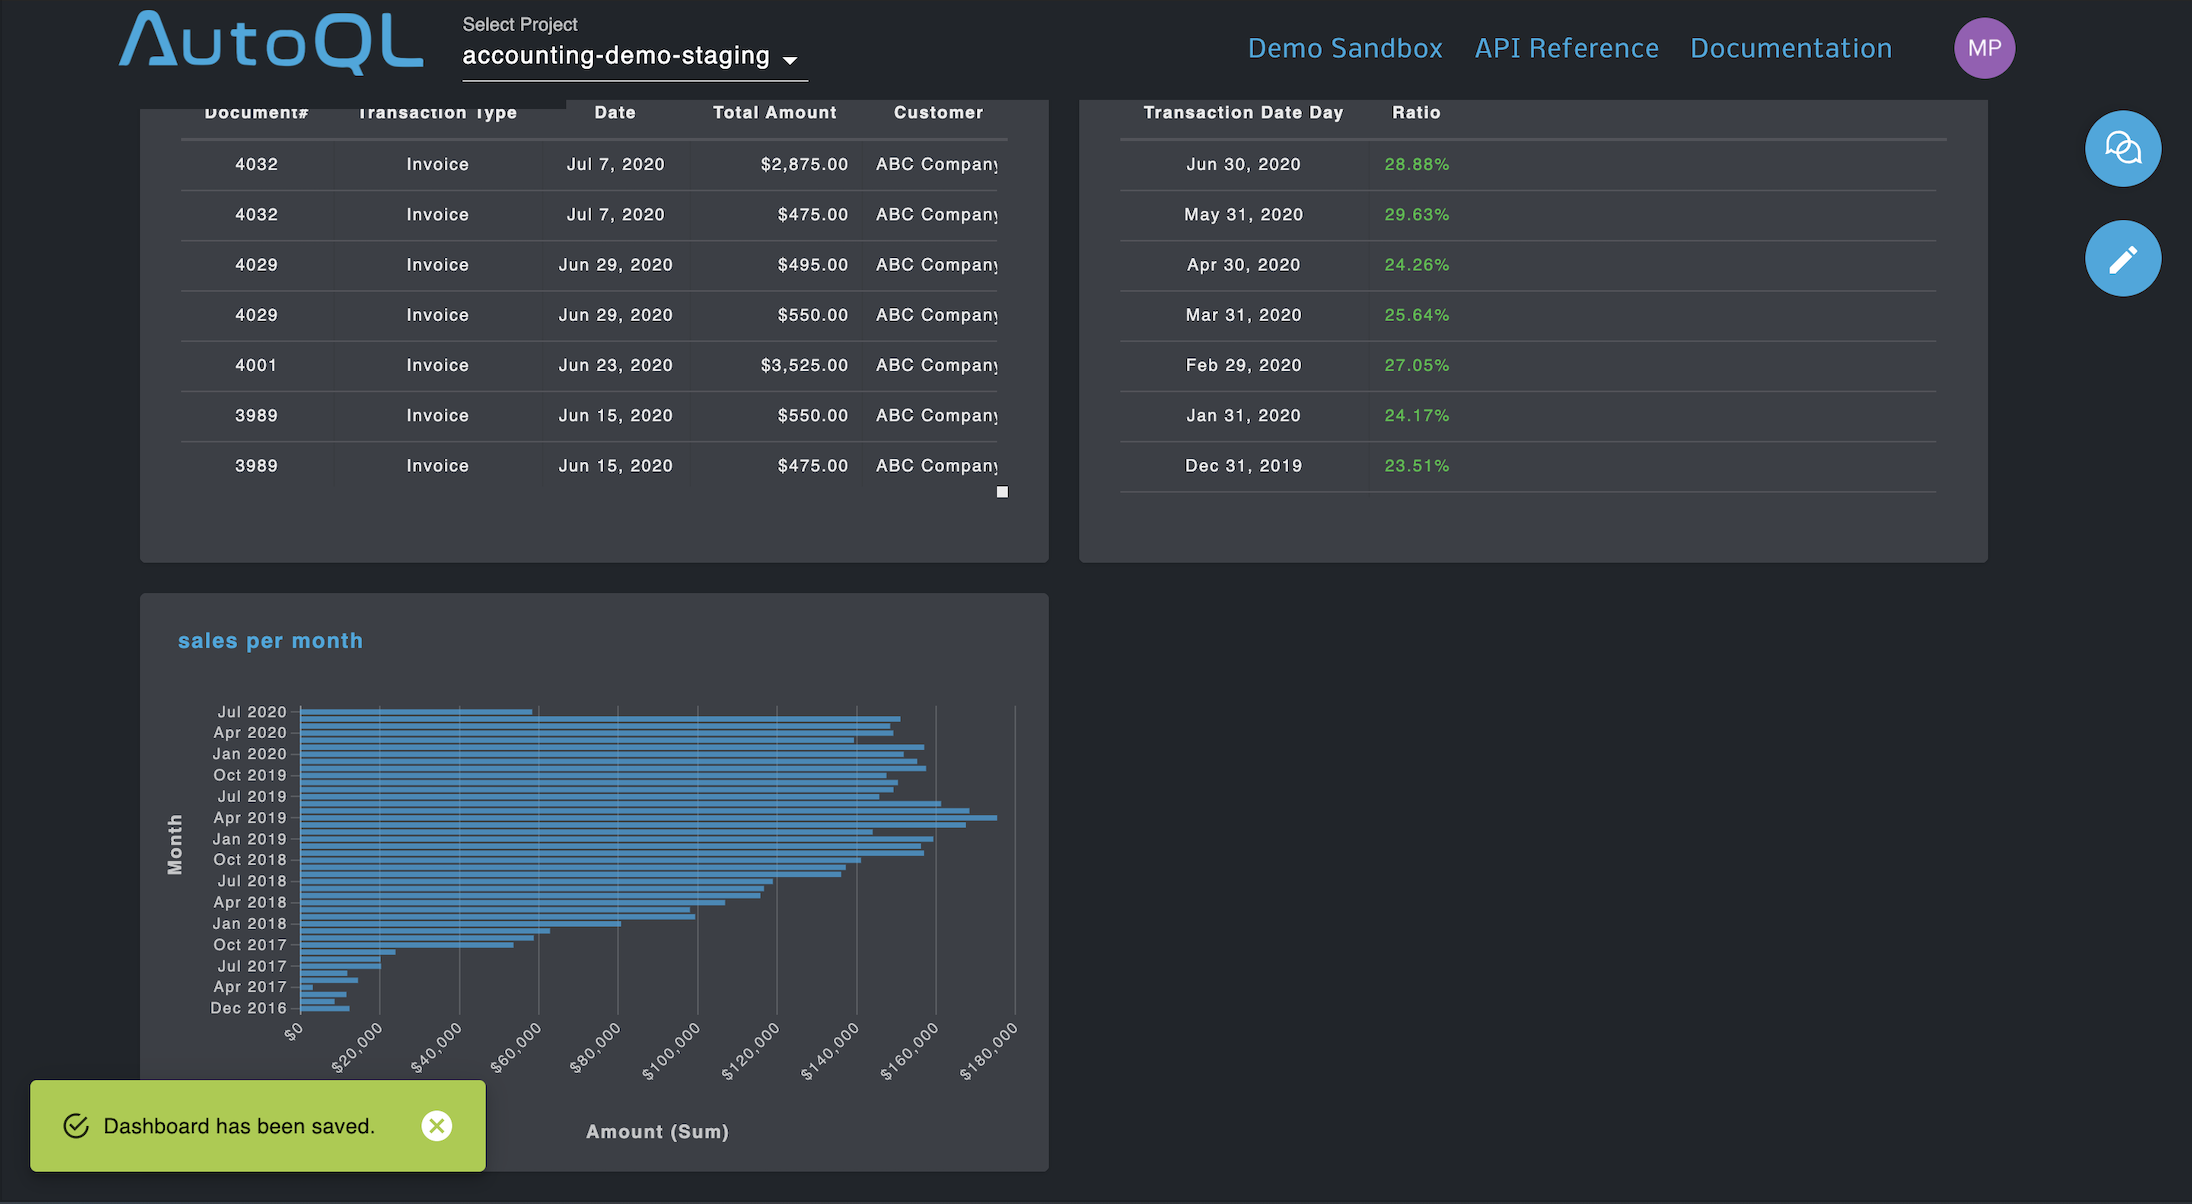Image resolution: width=2192 pixels, height=1204 pixels.
Task: Click the Month axis label
Action: (175, 844)
